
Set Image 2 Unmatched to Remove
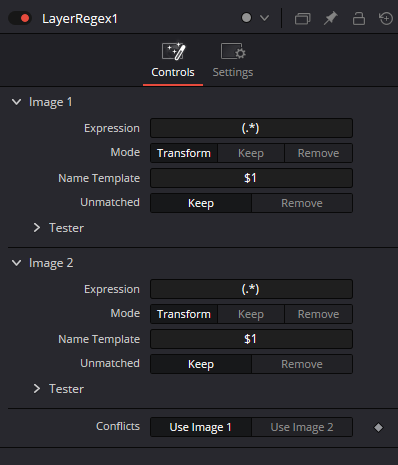point(302,364)
